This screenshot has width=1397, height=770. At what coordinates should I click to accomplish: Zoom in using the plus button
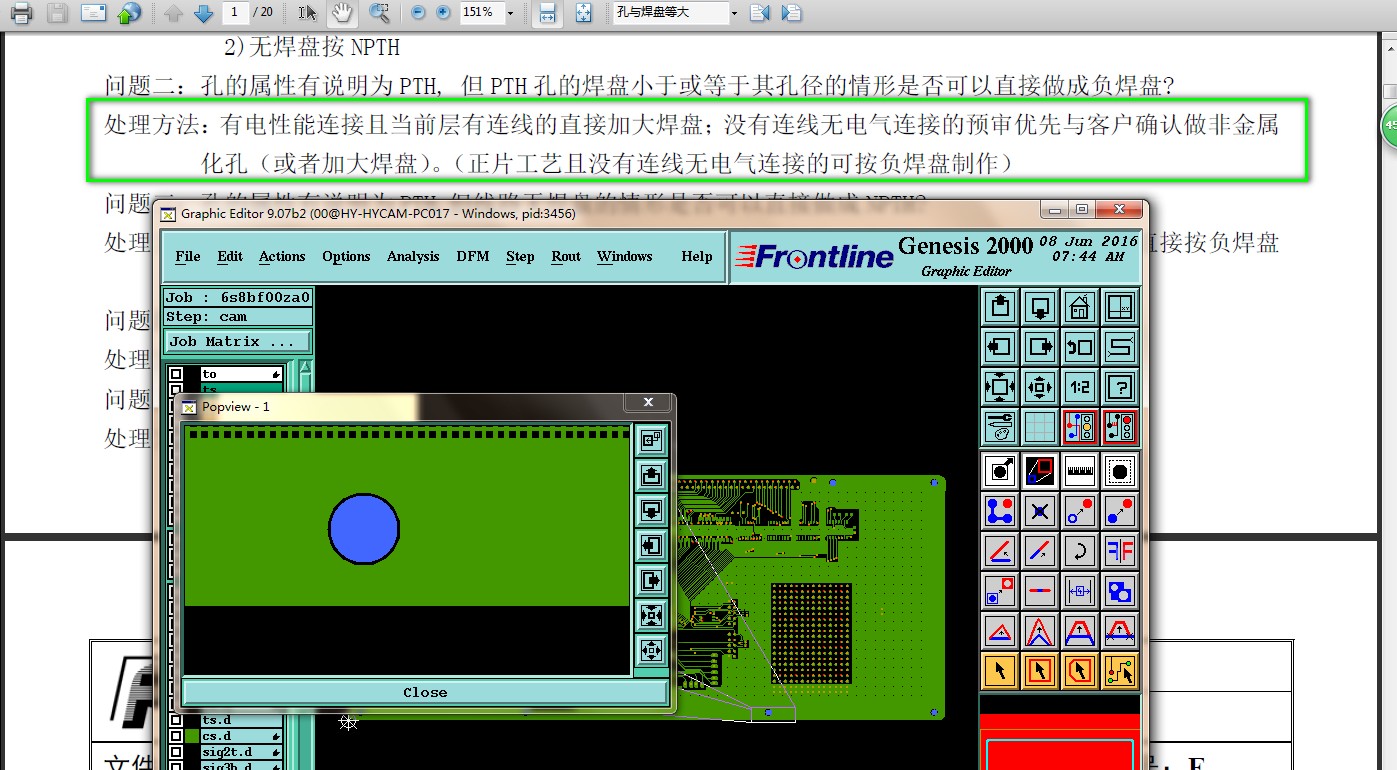pos(444,13)
